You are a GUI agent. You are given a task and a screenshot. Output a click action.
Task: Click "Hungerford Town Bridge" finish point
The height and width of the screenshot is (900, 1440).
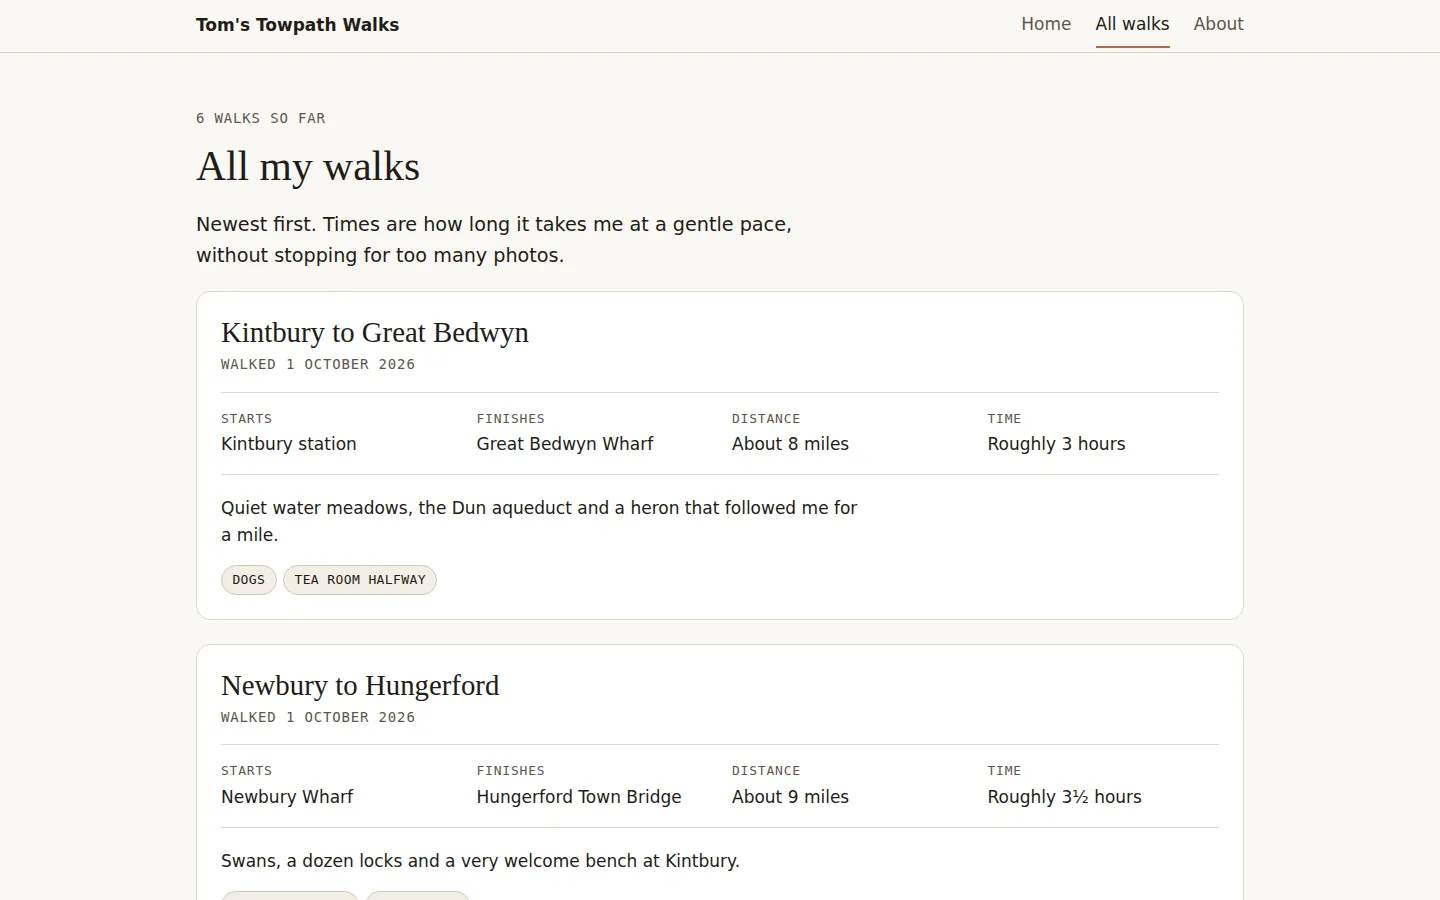579,797
